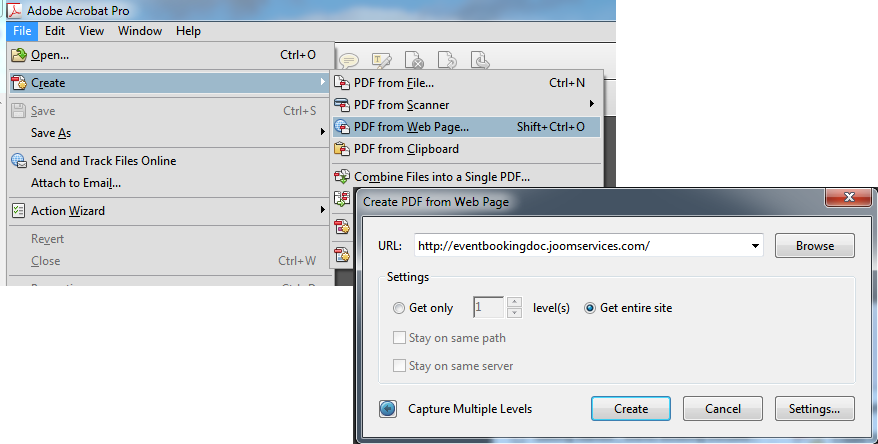Click the Open folder icon in File menu
878x444 pixels.
pyautogui.click(x=18, y=55)
